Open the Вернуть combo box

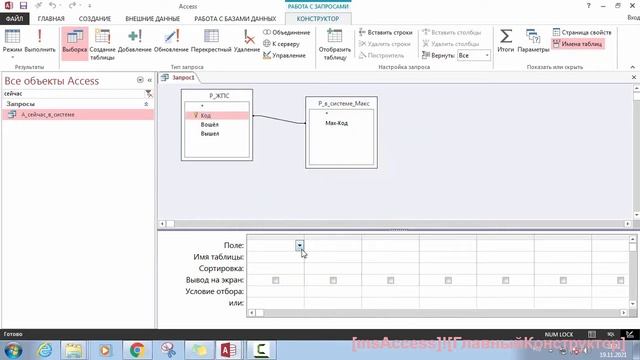click(474, 55)
